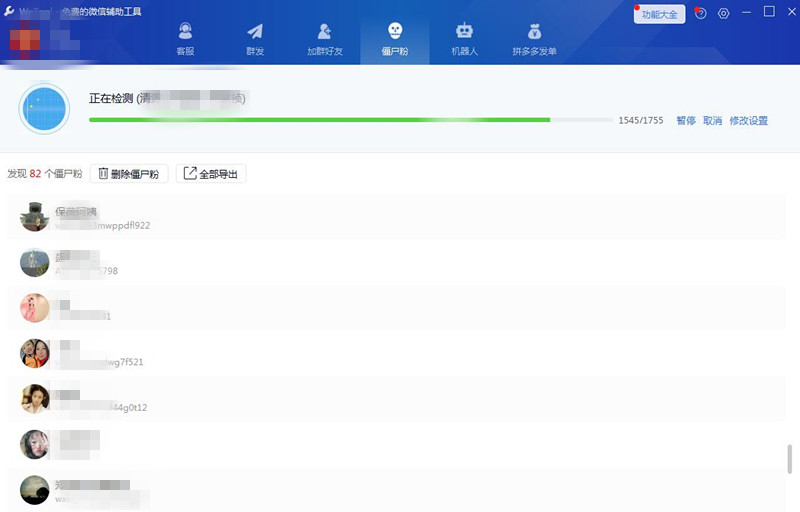Image resolution: width=800 pixels, height=512 pixels.
Task: Select the first contact's avatar in list
Action: (x=35, y=217)
